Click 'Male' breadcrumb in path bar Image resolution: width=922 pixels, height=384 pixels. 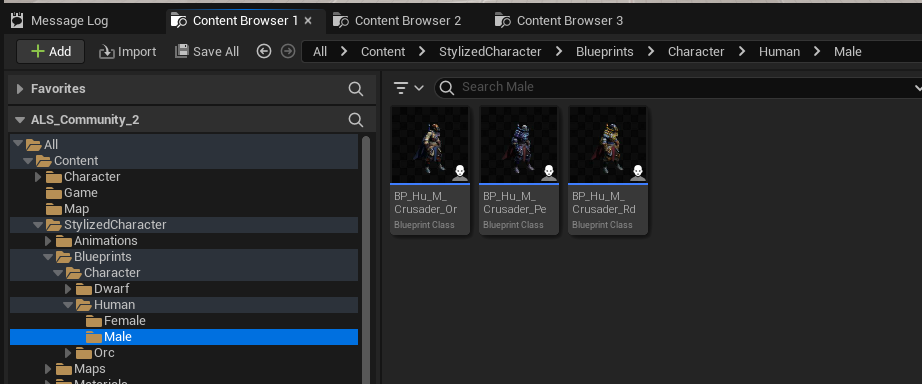[x=847, y=52]
